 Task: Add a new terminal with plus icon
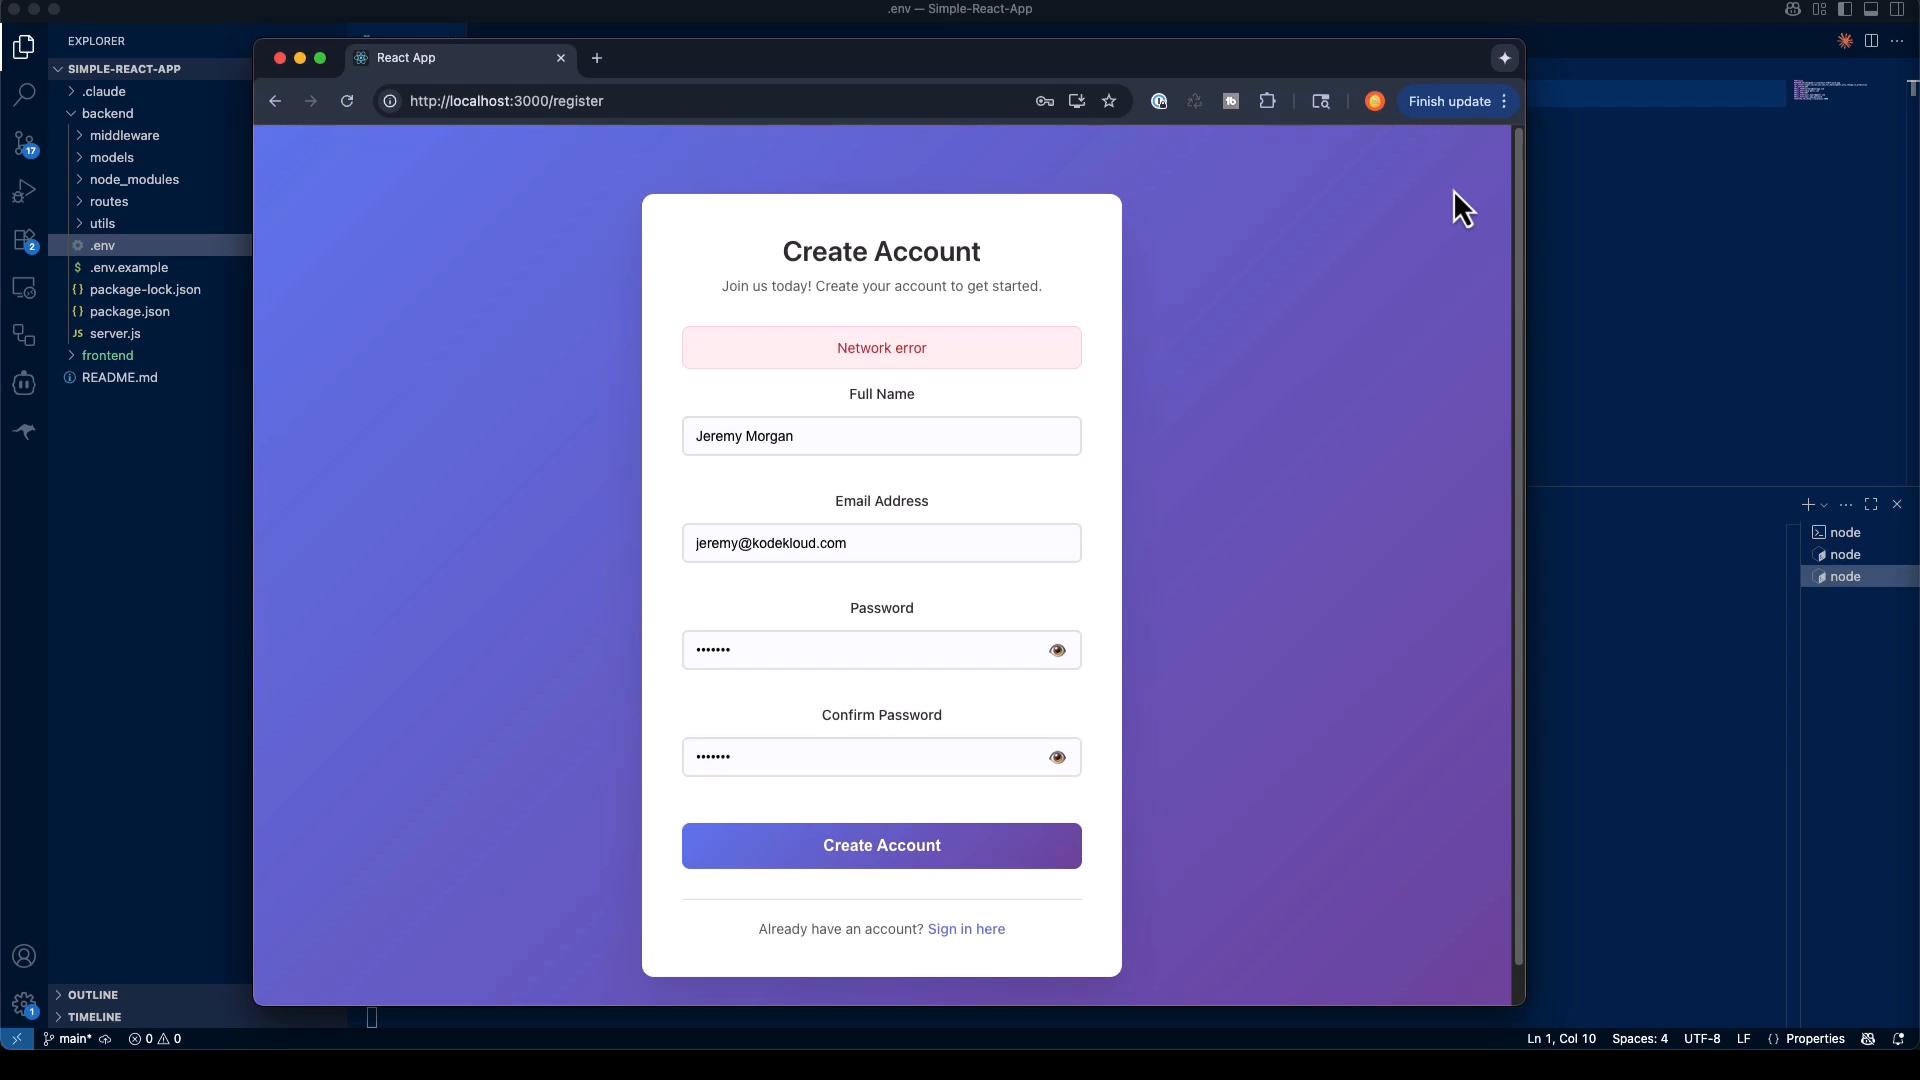click(x=1808, y=504)
